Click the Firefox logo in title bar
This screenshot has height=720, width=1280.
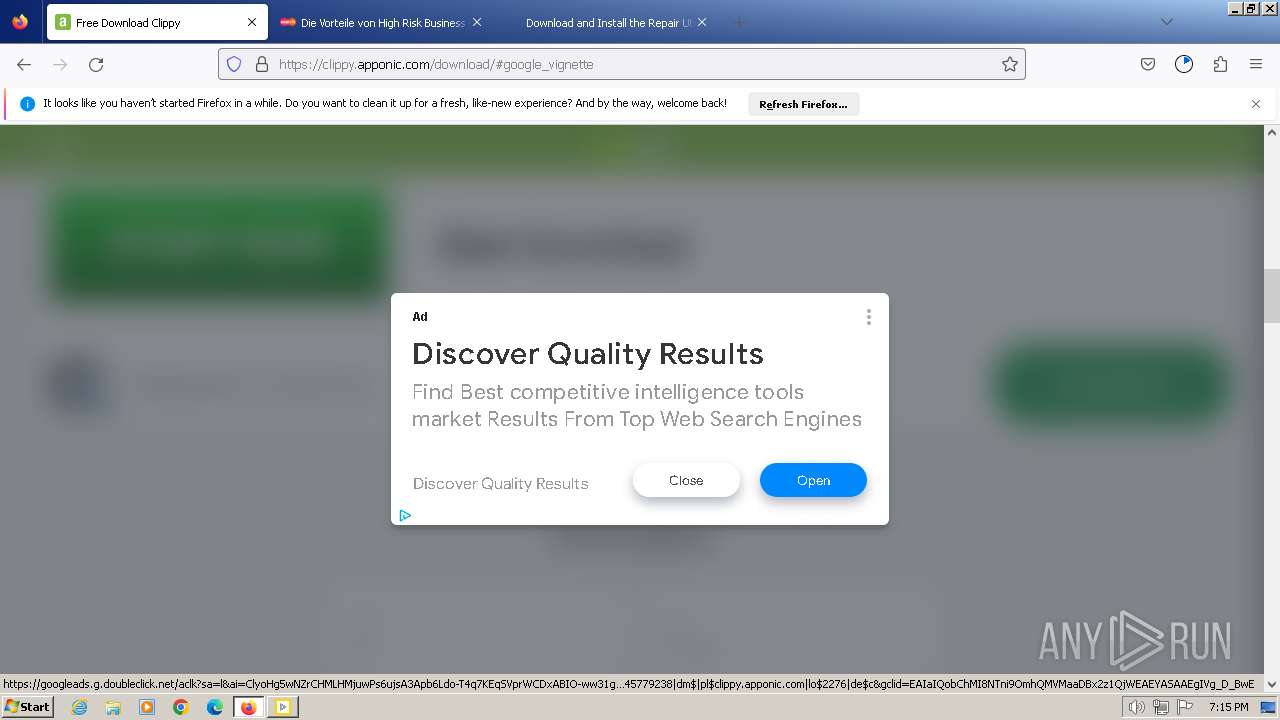click(20, 21)
